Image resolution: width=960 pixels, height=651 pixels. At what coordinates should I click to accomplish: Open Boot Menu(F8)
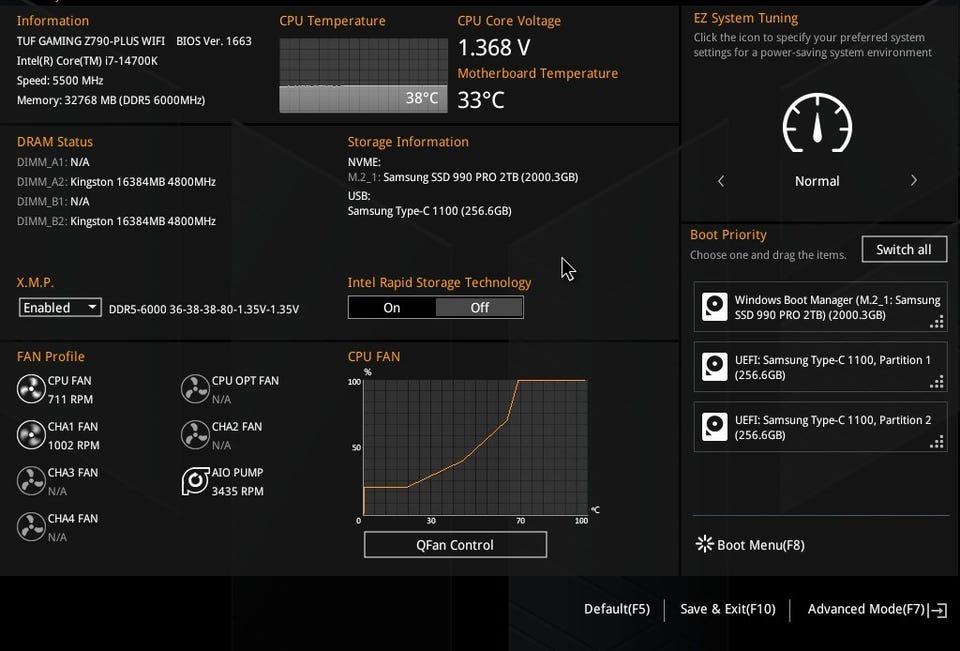click(750, 544)
